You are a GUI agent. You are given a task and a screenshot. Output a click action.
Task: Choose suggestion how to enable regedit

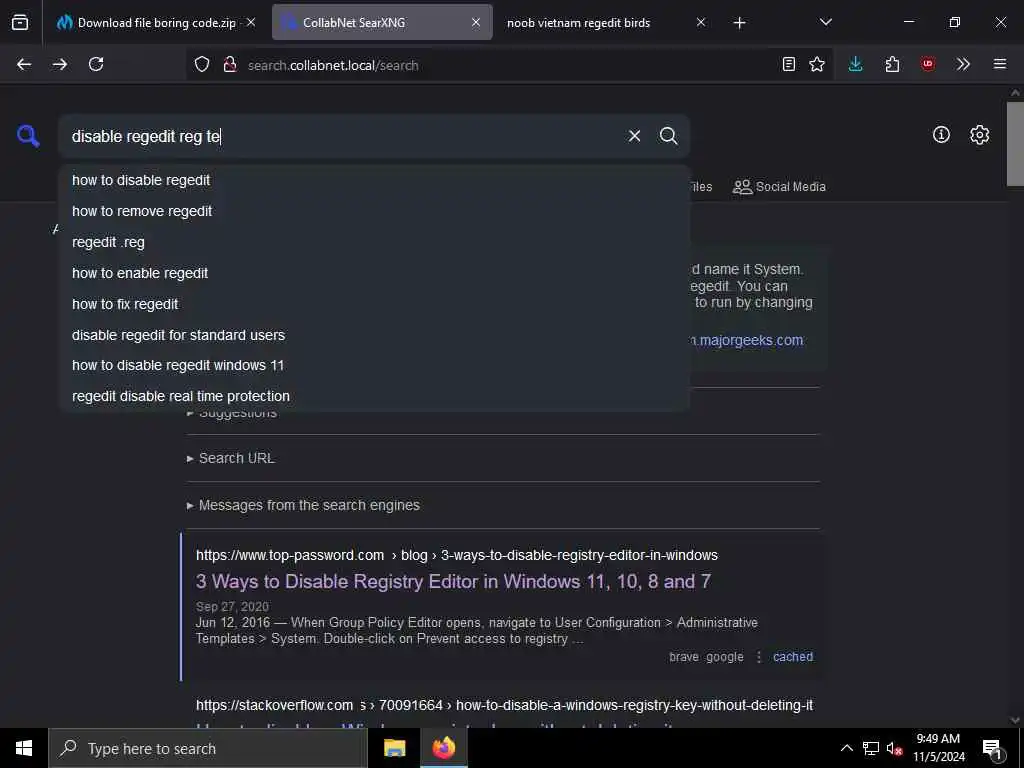[x=374, y=273]
